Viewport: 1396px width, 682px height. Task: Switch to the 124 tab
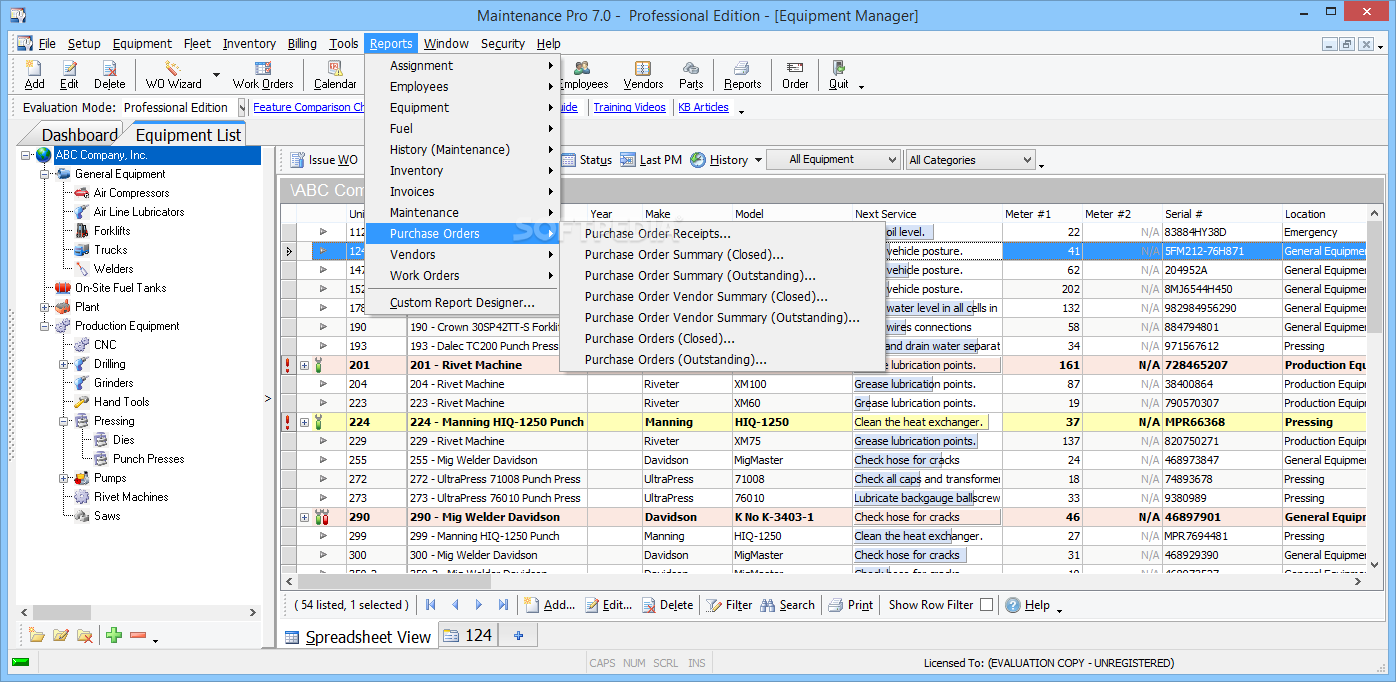coord(468,635)
